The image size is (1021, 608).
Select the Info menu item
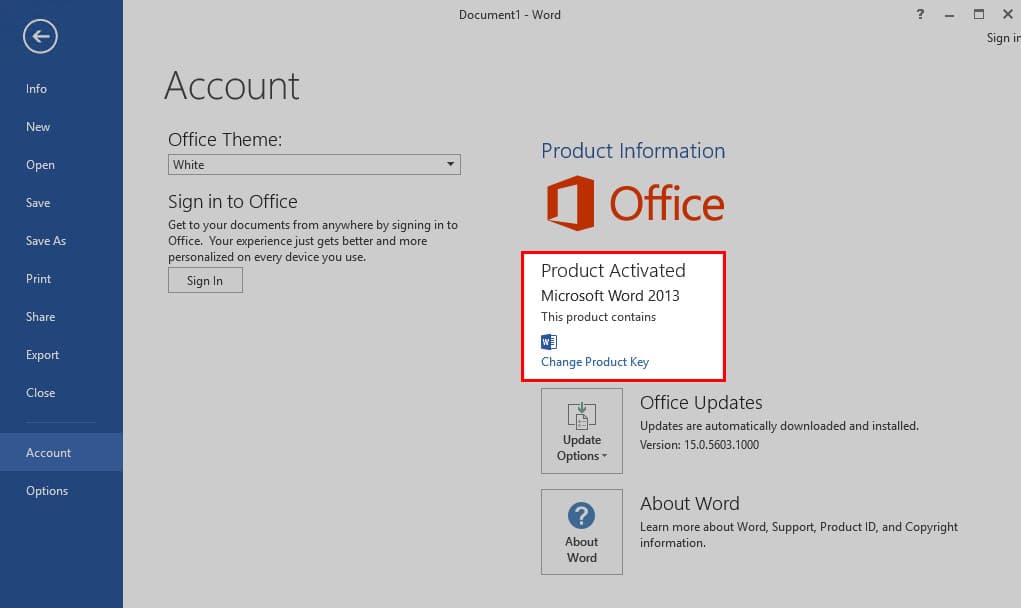point(61,89)
